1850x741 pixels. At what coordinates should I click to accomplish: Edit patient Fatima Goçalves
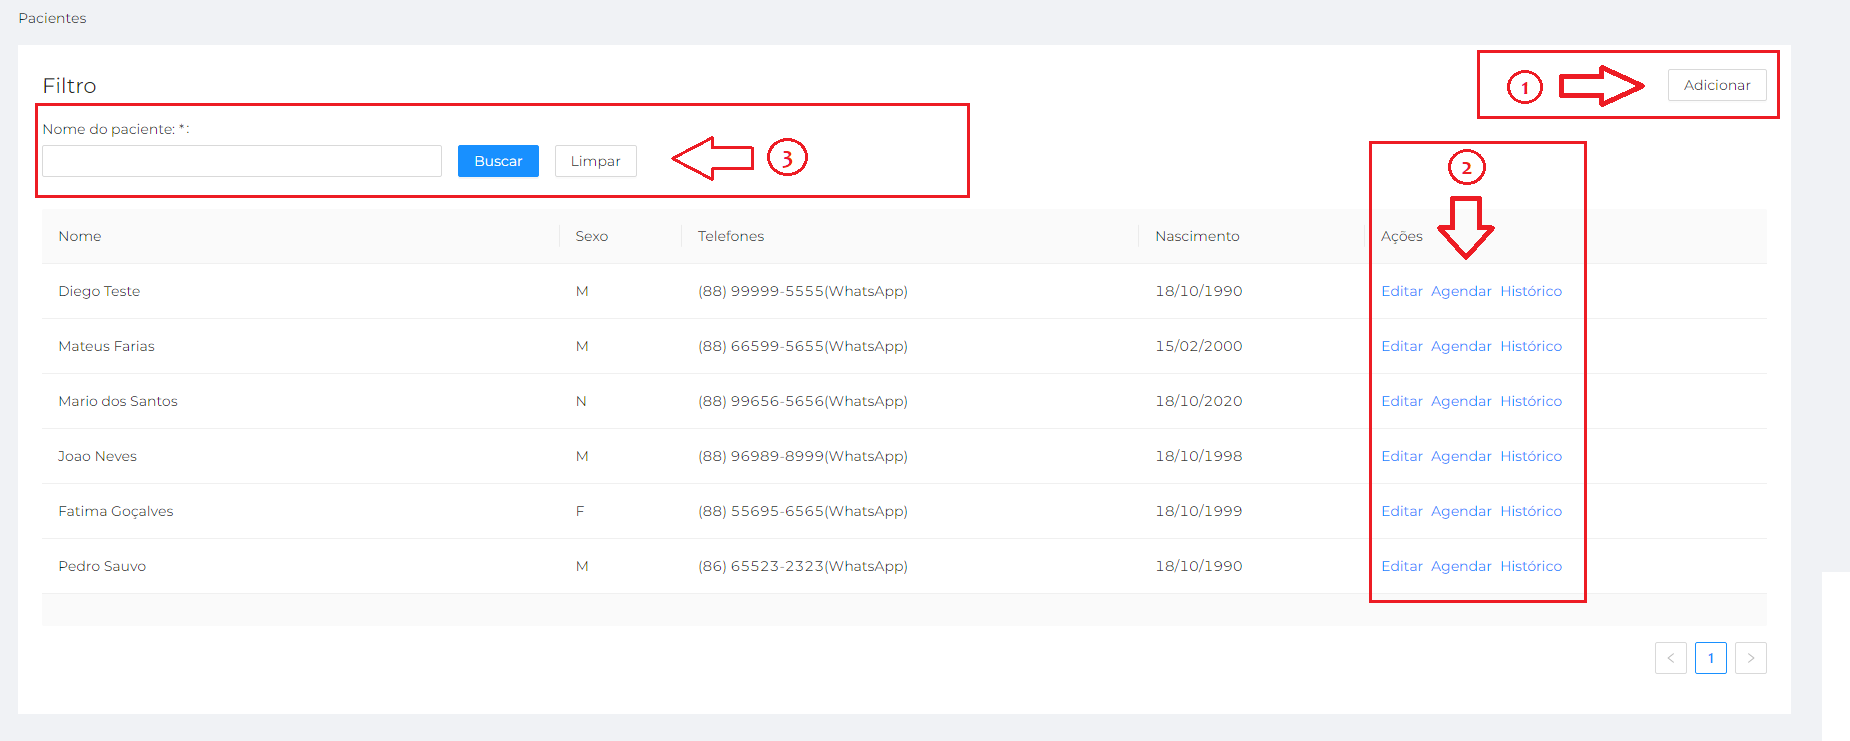pos(1401,511)
